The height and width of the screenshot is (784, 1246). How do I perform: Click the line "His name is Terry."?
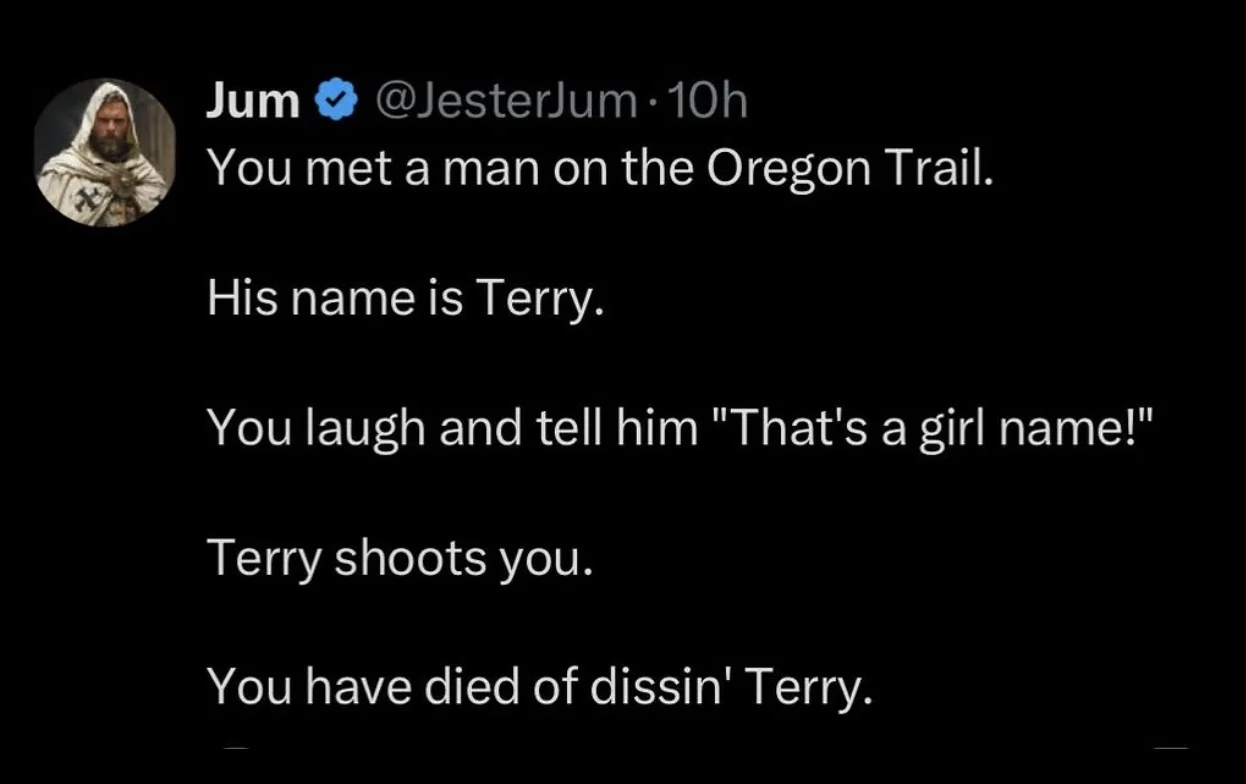click(x=406, y=300)
